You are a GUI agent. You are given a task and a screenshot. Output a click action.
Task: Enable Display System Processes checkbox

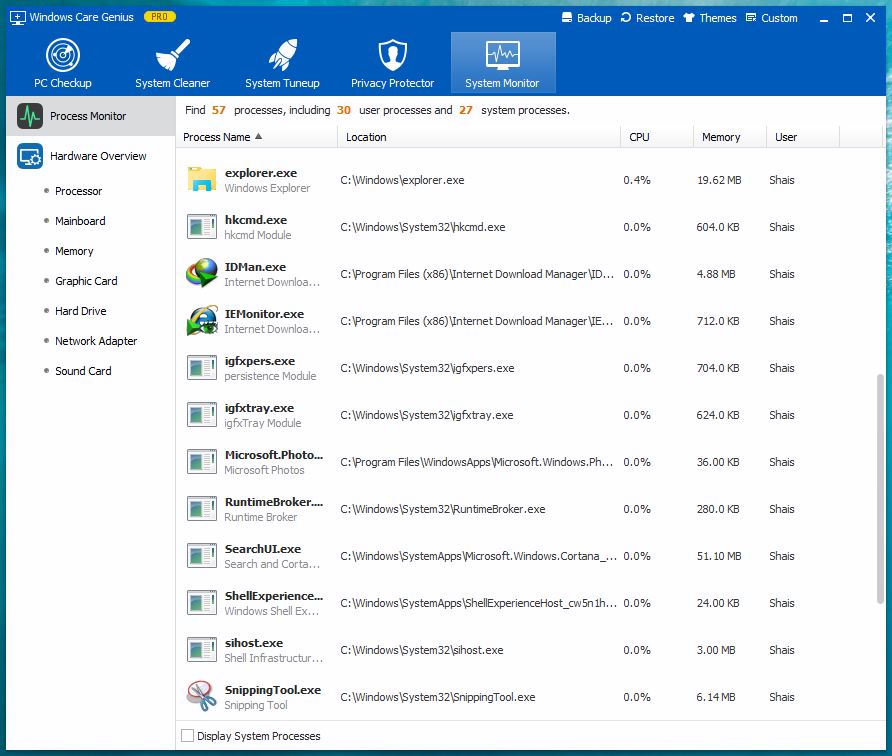click(187, 736)
